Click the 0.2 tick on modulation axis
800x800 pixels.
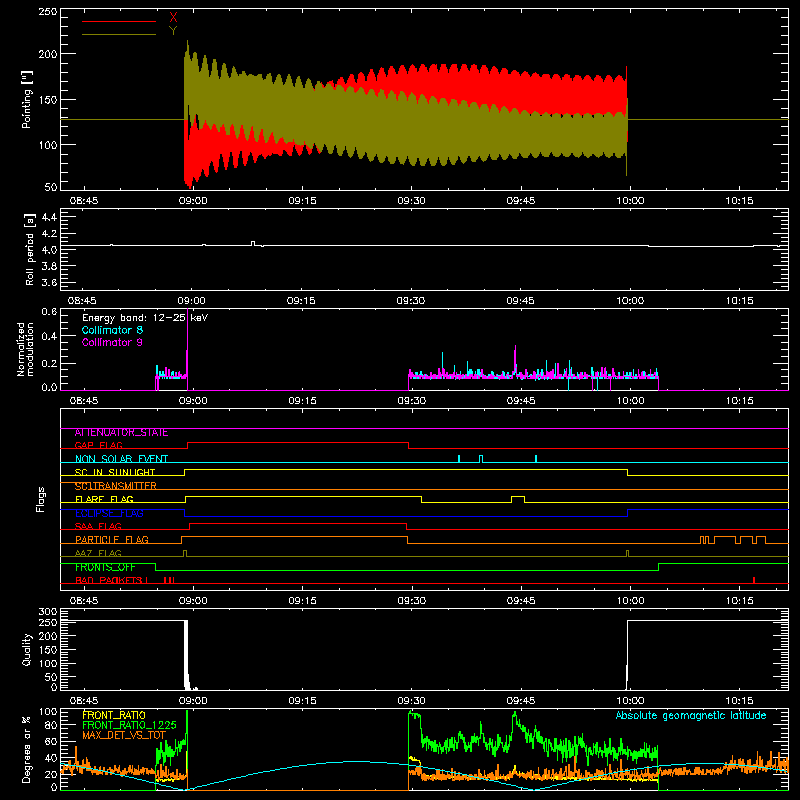click(x=49, y=364)
